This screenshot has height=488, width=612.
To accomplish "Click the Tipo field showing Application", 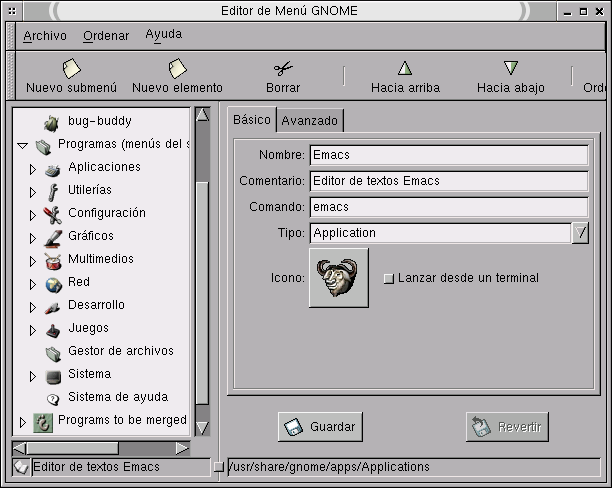I will click(440, 233).
